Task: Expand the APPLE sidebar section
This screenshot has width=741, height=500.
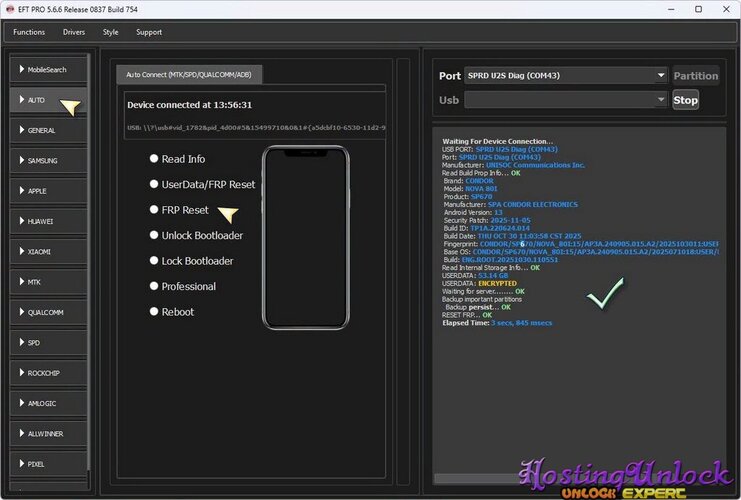Action: (48, 191)
